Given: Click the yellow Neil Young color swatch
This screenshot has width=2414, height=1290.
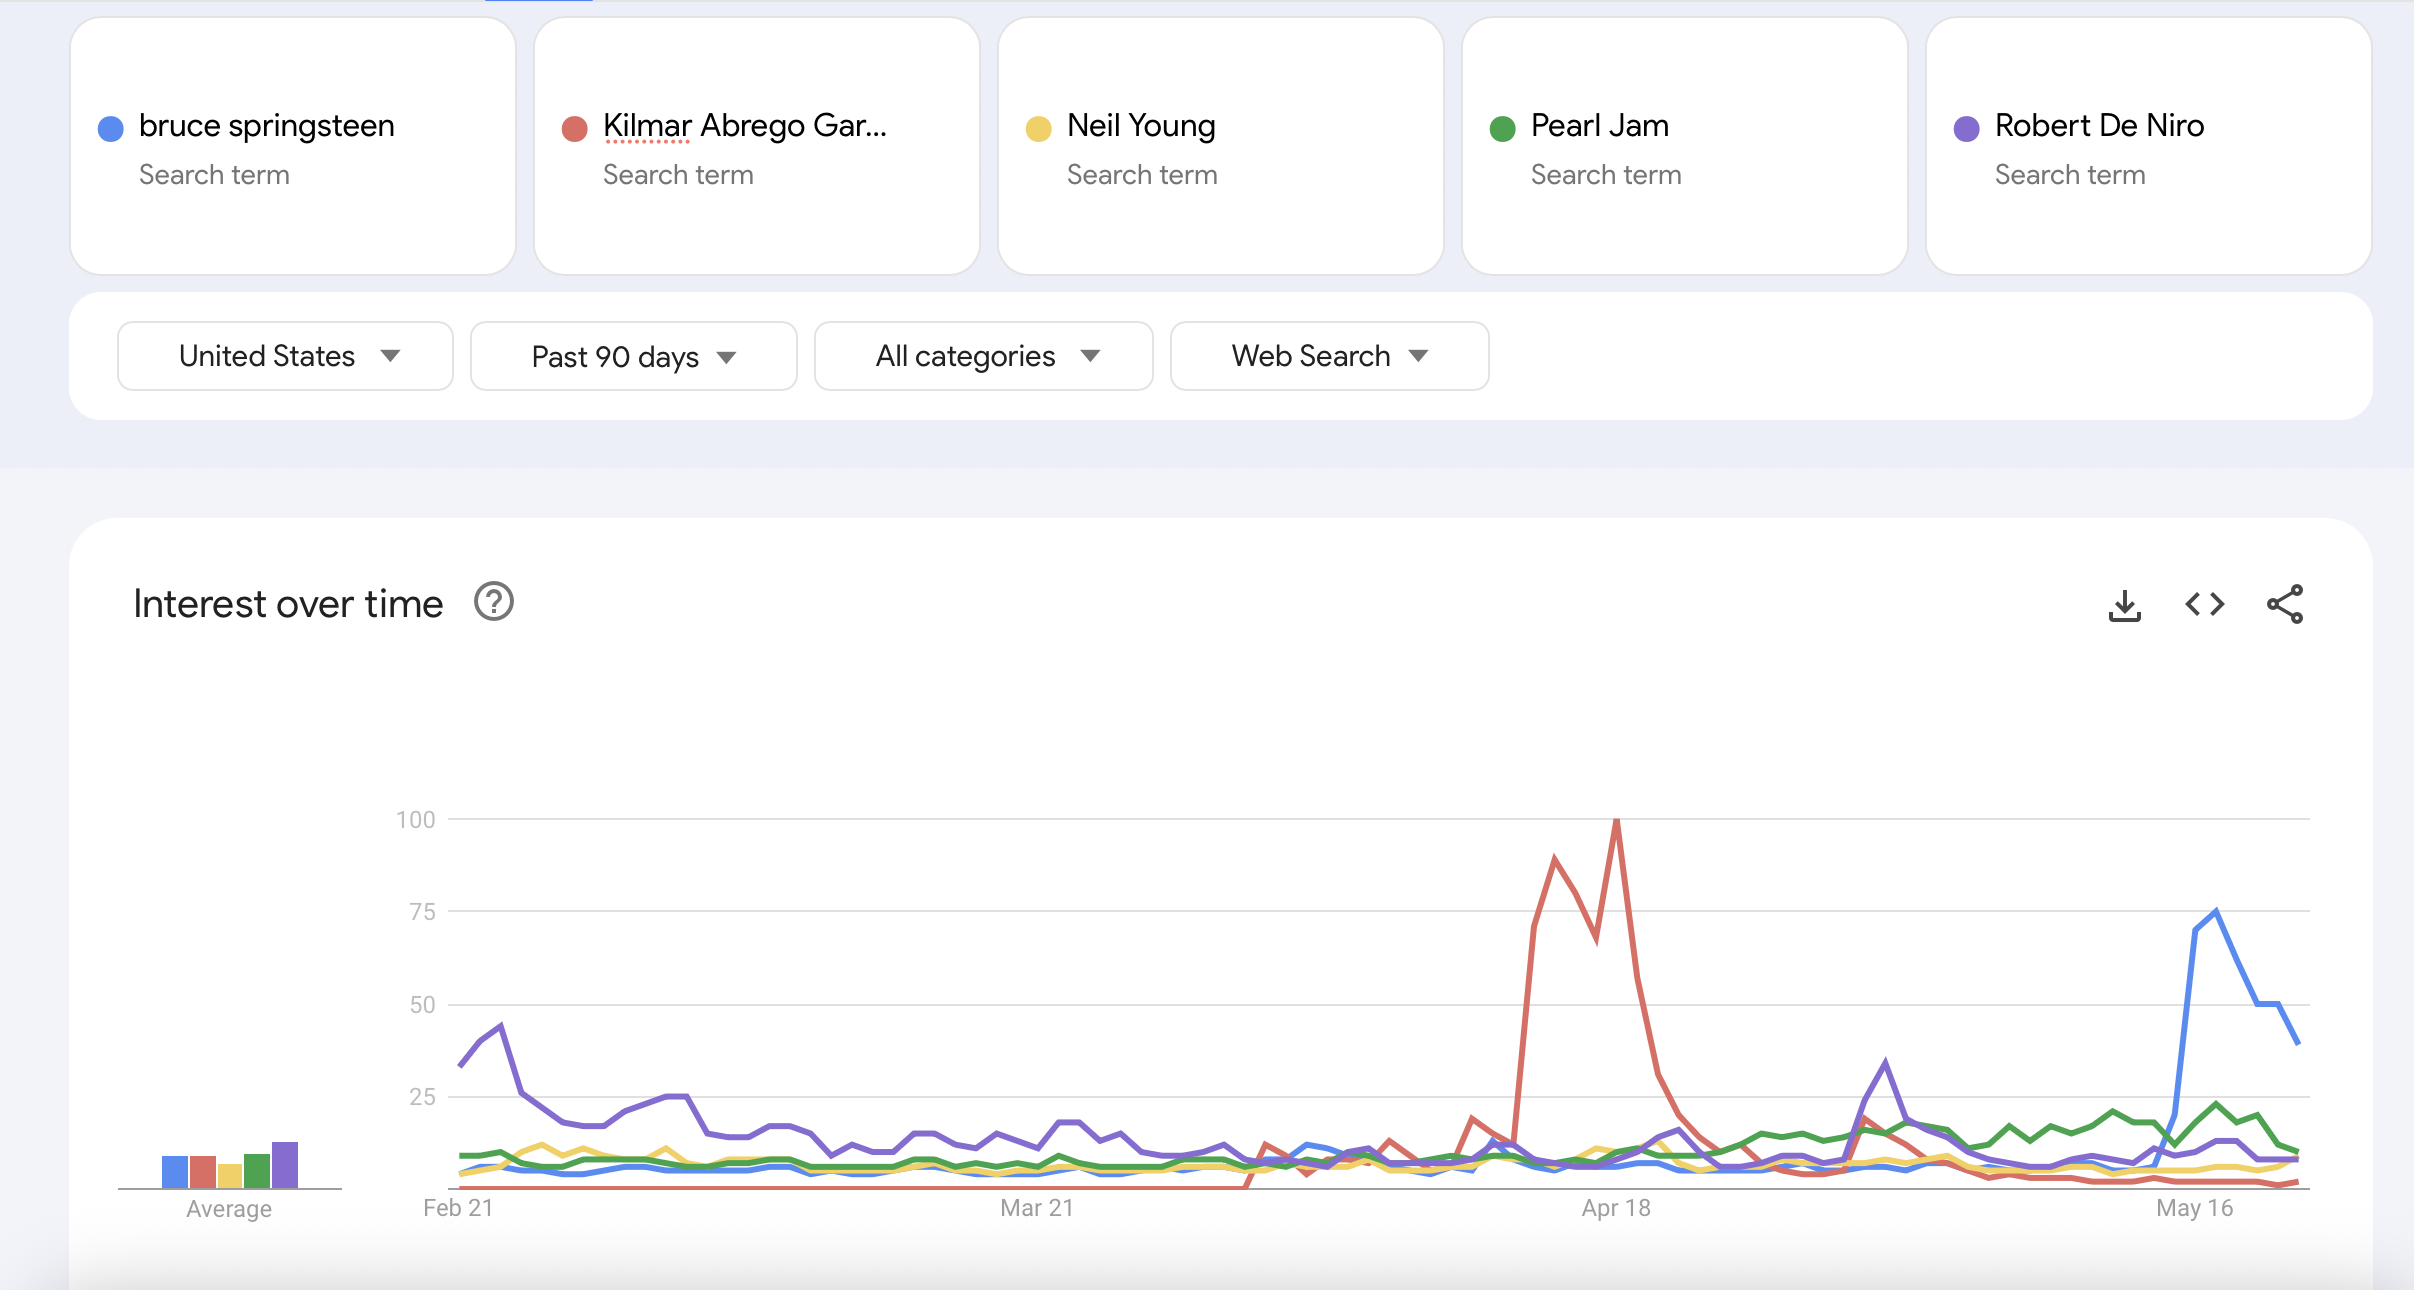Looking at the screenshot, I should (1039, 127).
